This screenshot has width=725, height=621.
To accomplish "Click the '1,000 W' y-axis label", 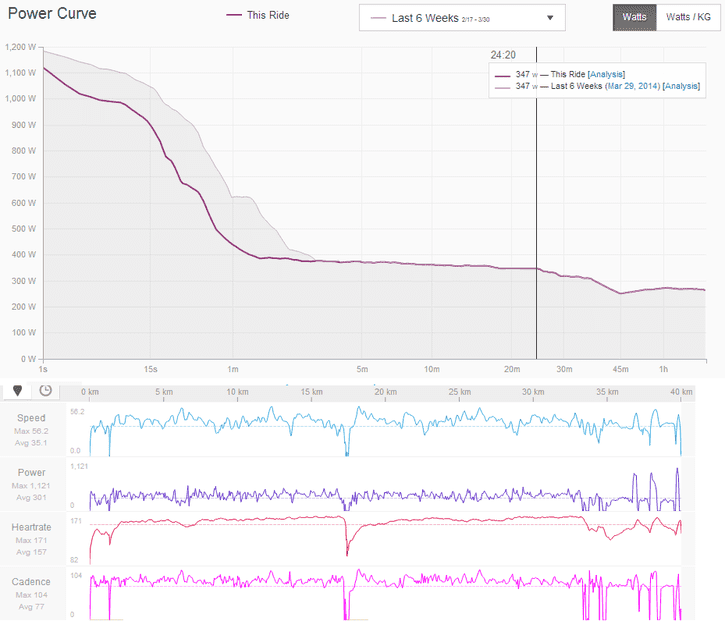I will tap(20, 98).
